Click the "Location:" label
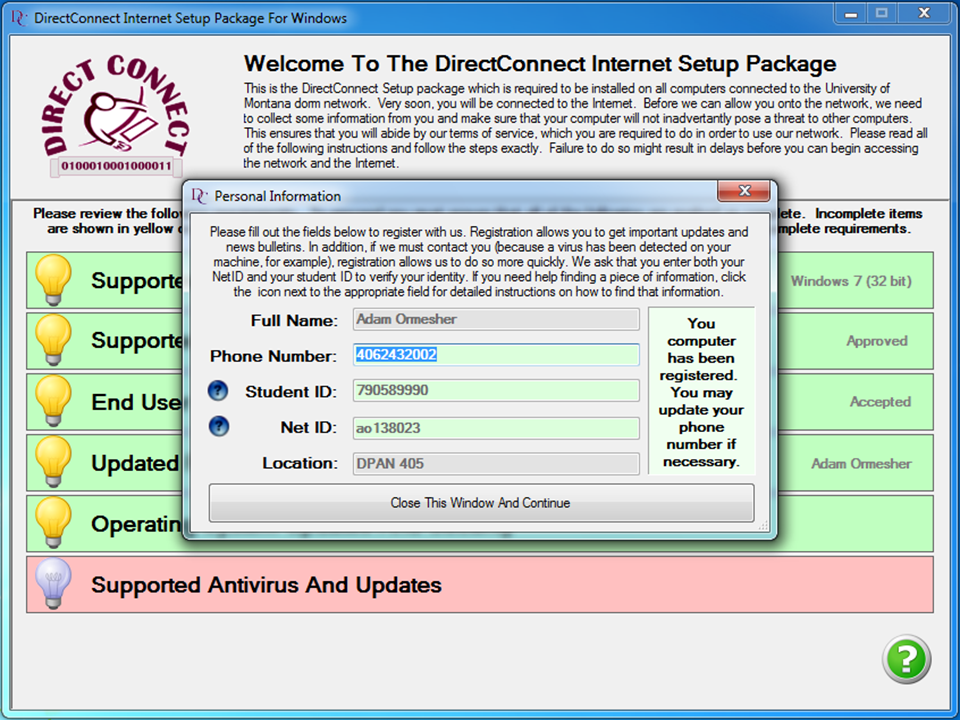Screen dimensions: 960x720 (x=300, y=463)
